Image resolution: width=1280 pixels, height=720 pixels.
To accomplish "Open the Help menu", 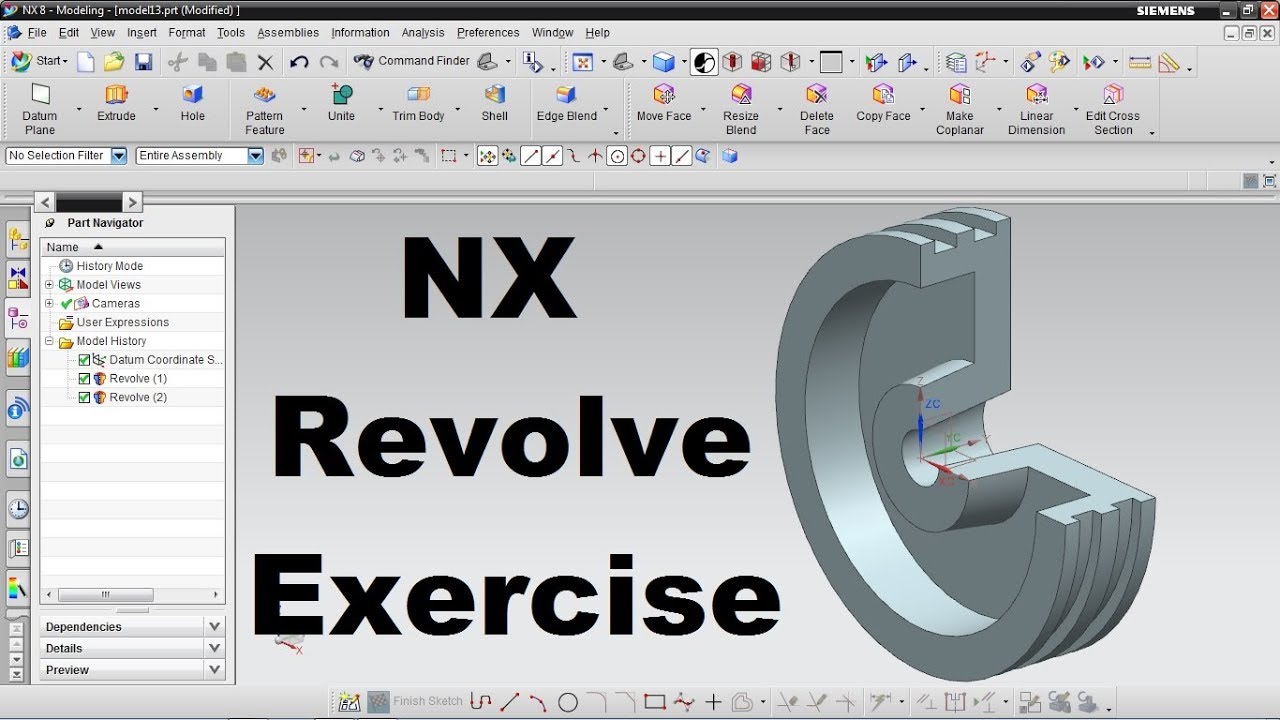I will tap(597, 33).
